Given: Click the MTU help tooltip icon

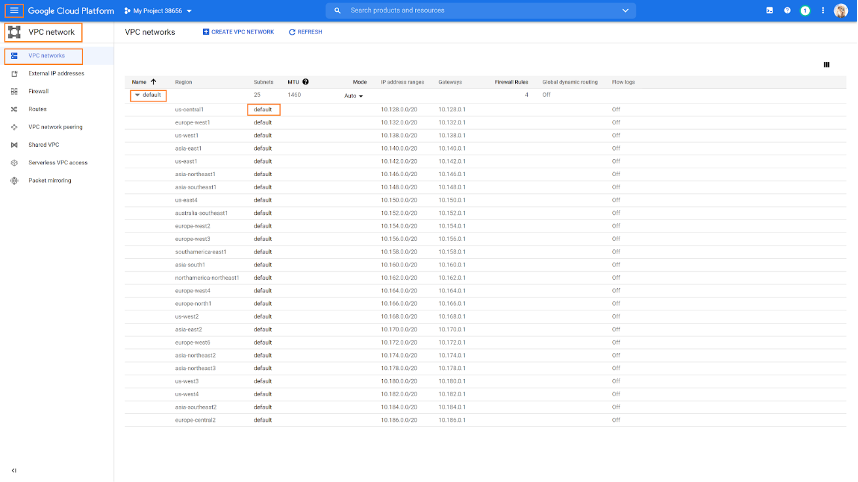Looking at the screenshot, I should [x=305, y=81].
